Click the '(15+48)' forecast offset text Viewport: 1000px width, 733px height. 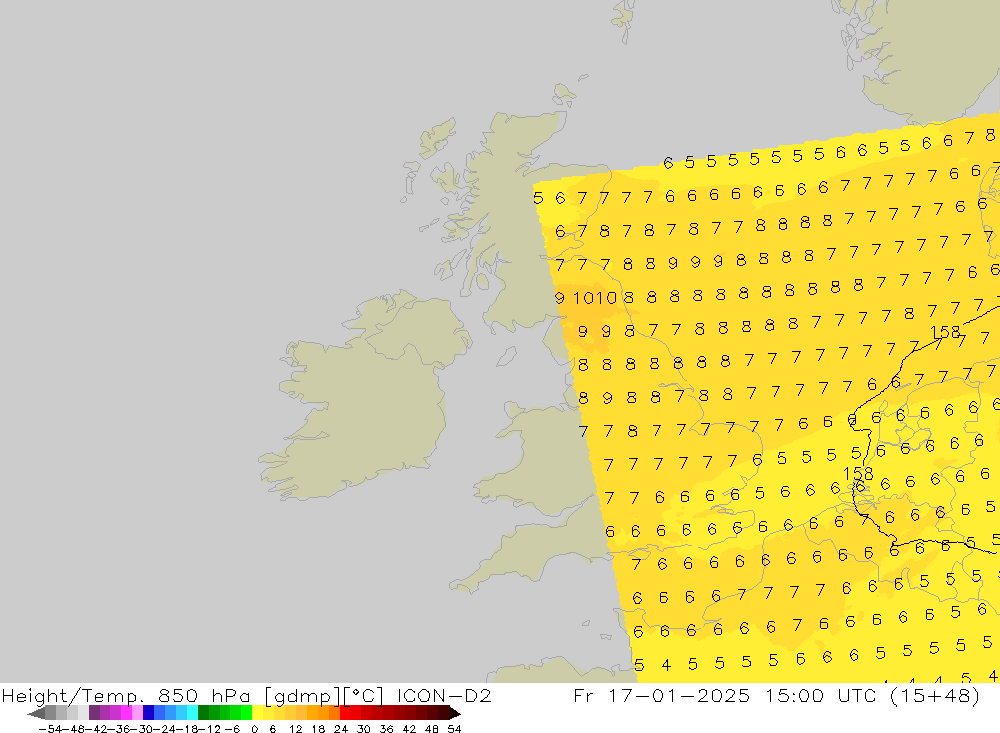click(x=937, y=695)
